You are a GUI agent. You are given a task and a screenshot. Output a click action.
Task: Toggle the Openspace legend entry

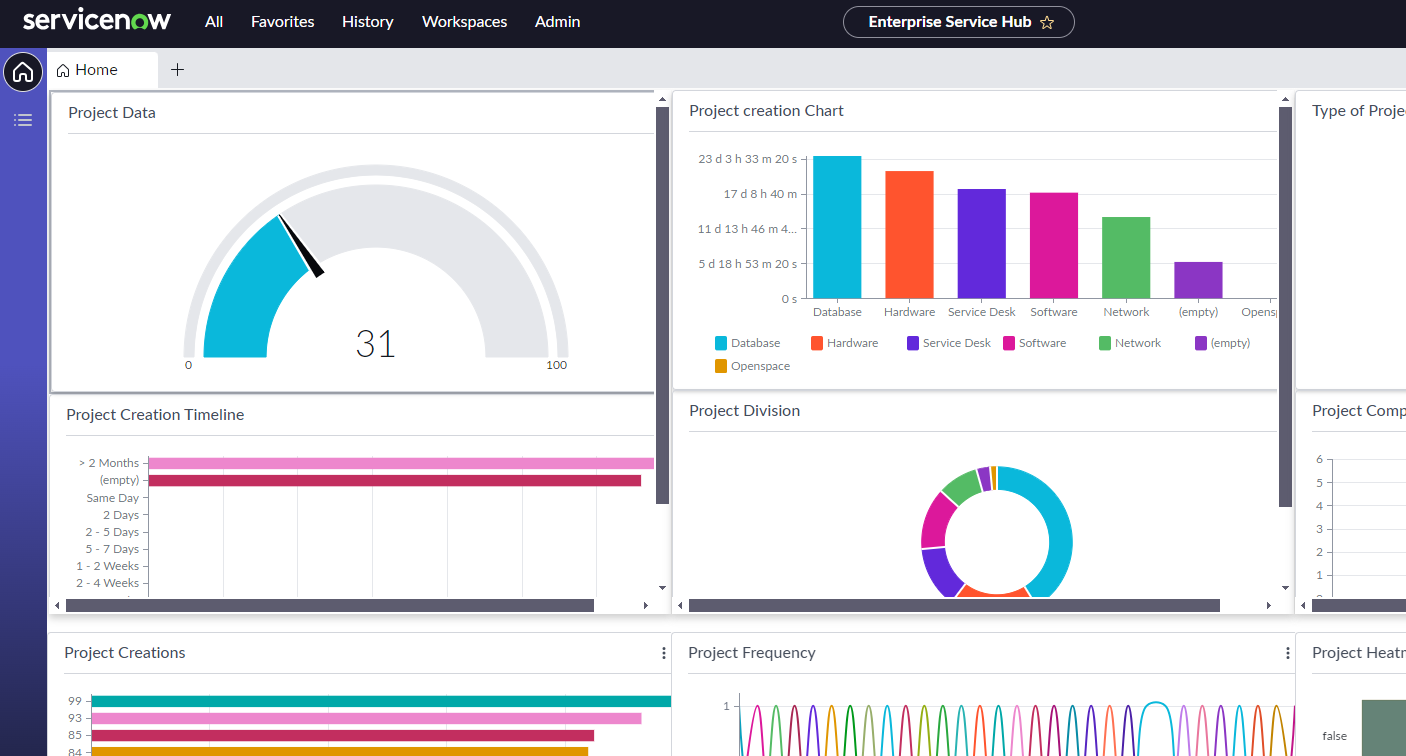[x=751, y=366]
